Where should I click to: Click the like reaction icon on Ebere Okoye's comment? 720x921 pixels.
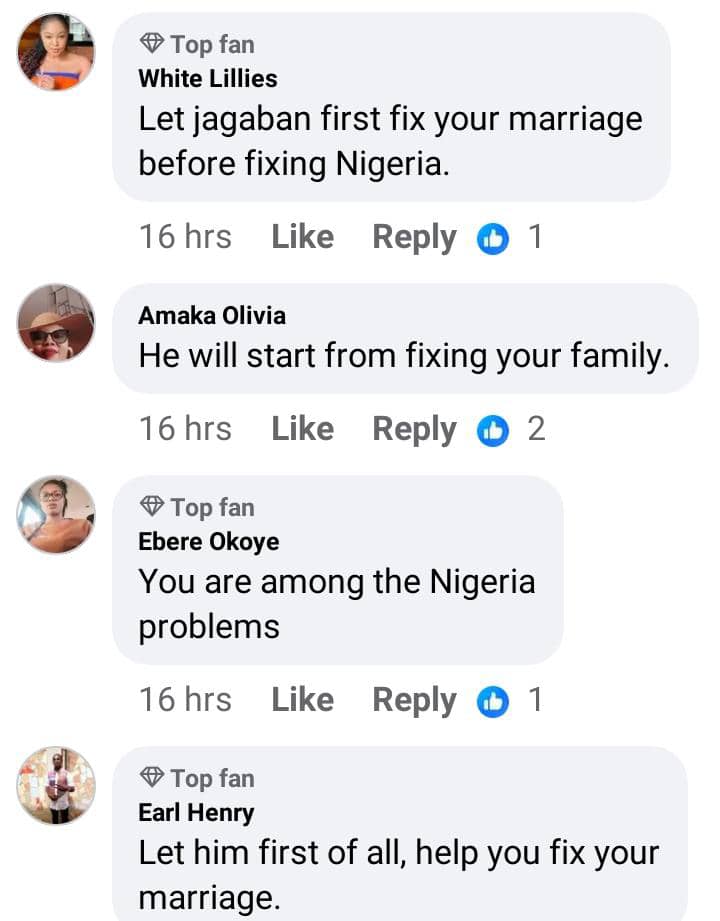coord(493,701)
